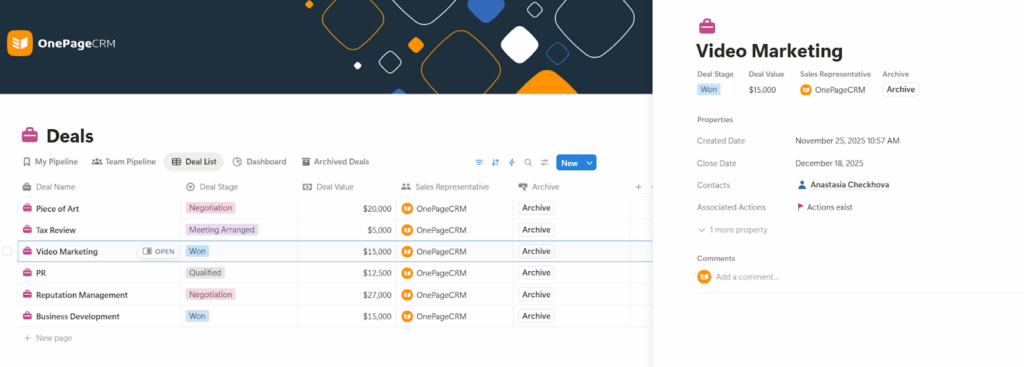Image resolution: width=1024 pixels, height=367 pixels.
Task: Click the Archive button in the Video Marketing detail panel
Action: click(x=901, y=89)
